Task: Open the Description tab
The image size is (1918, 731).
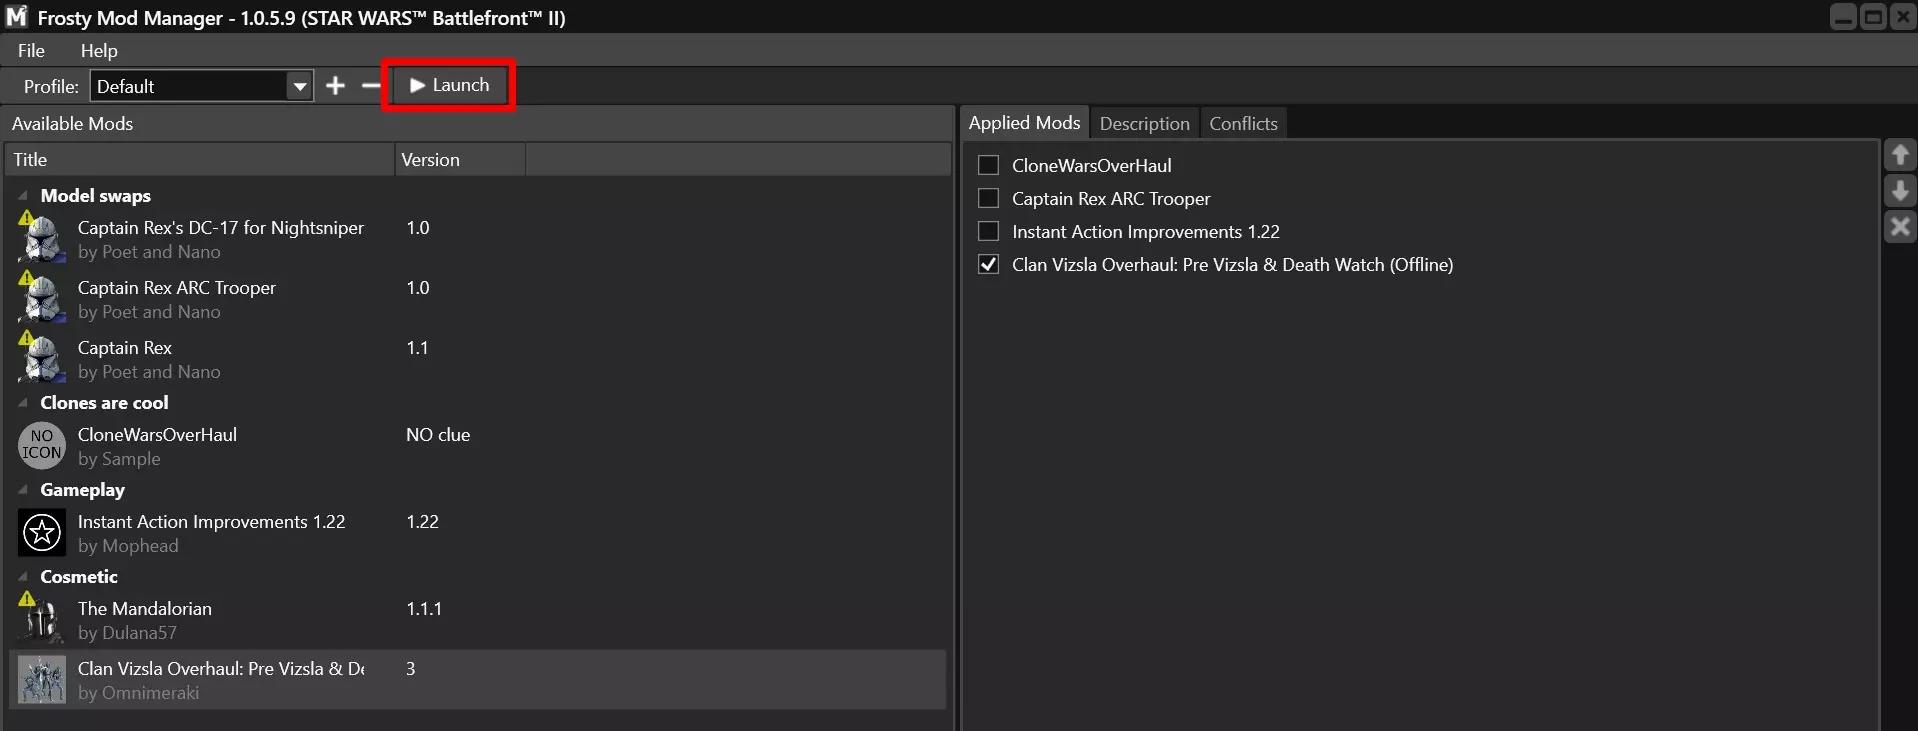Action: 1144,123
